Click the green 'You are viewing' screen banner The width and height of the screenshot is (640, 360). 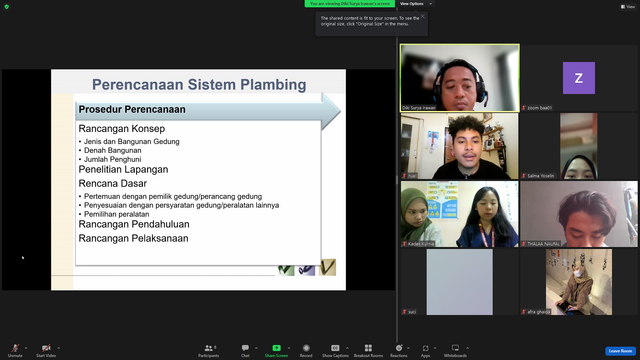[350, 4]
